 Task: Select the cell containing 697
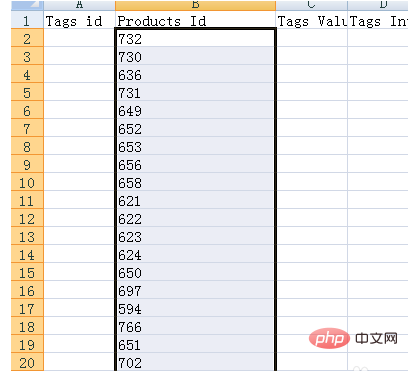196,291
